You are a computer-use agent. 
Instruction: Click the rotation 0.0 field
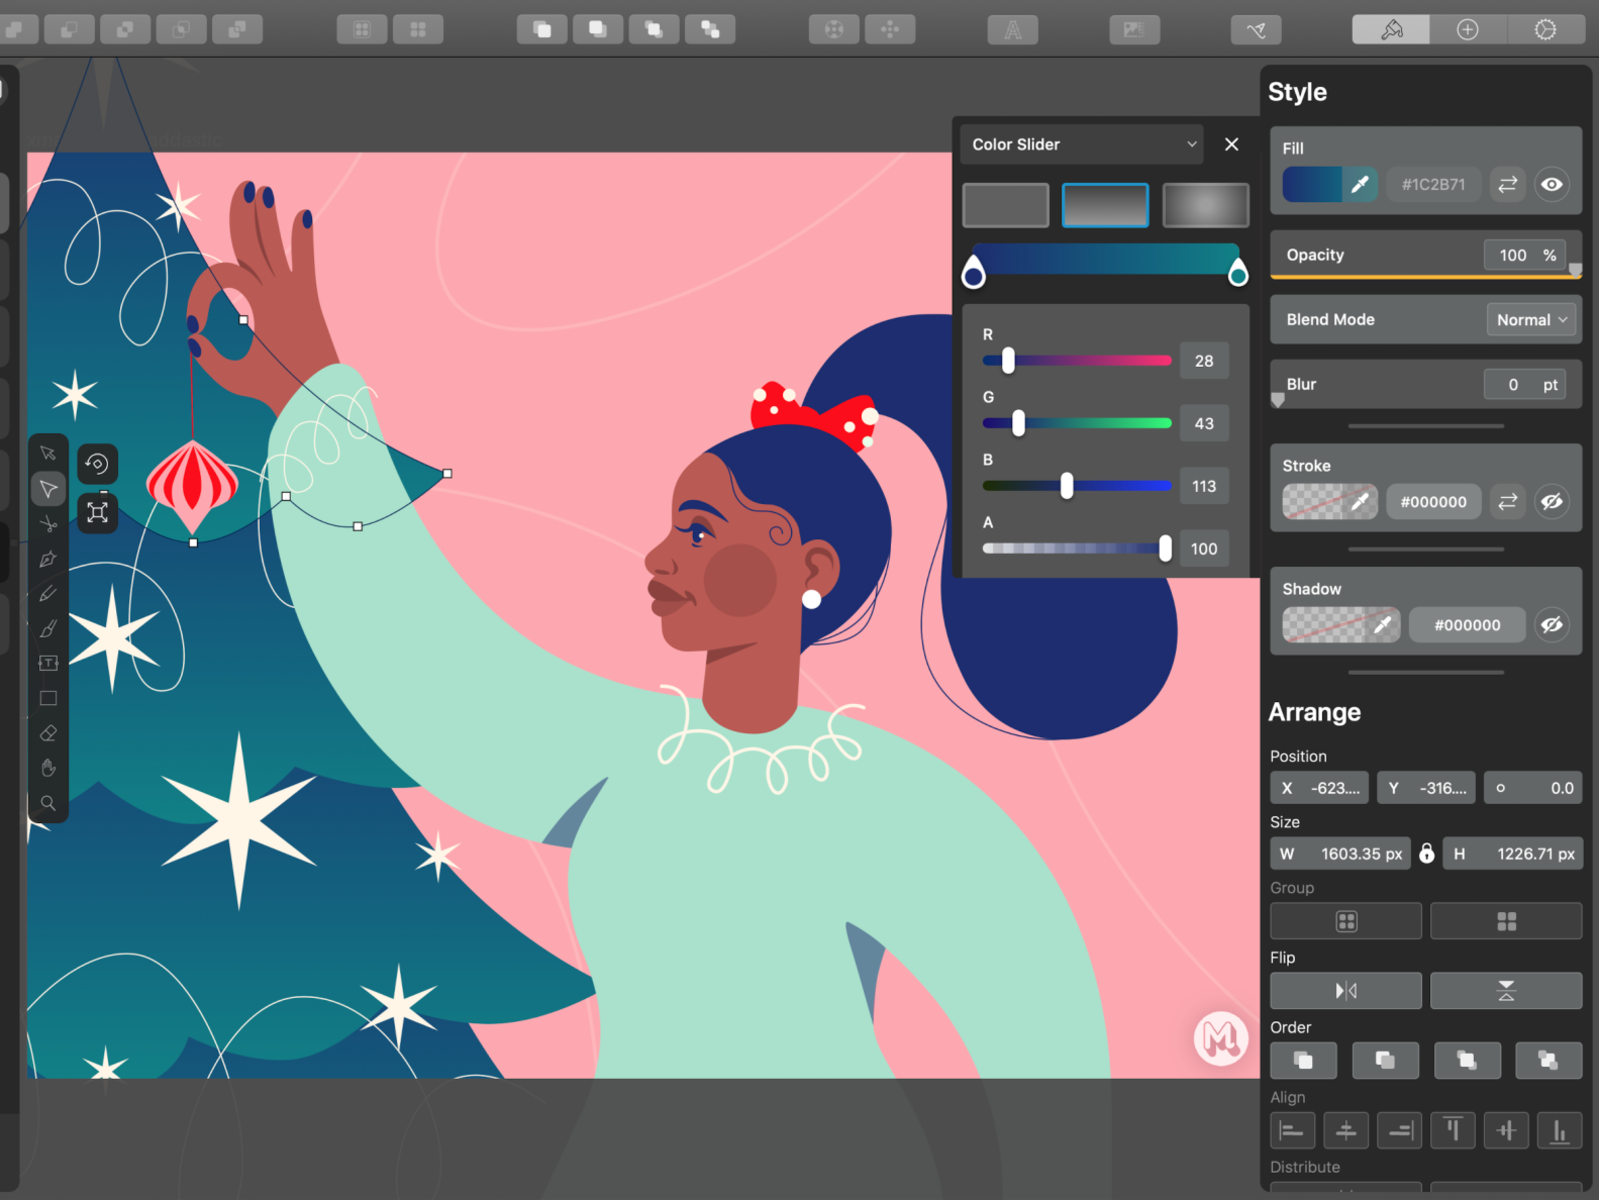[x=1533, y=788]
